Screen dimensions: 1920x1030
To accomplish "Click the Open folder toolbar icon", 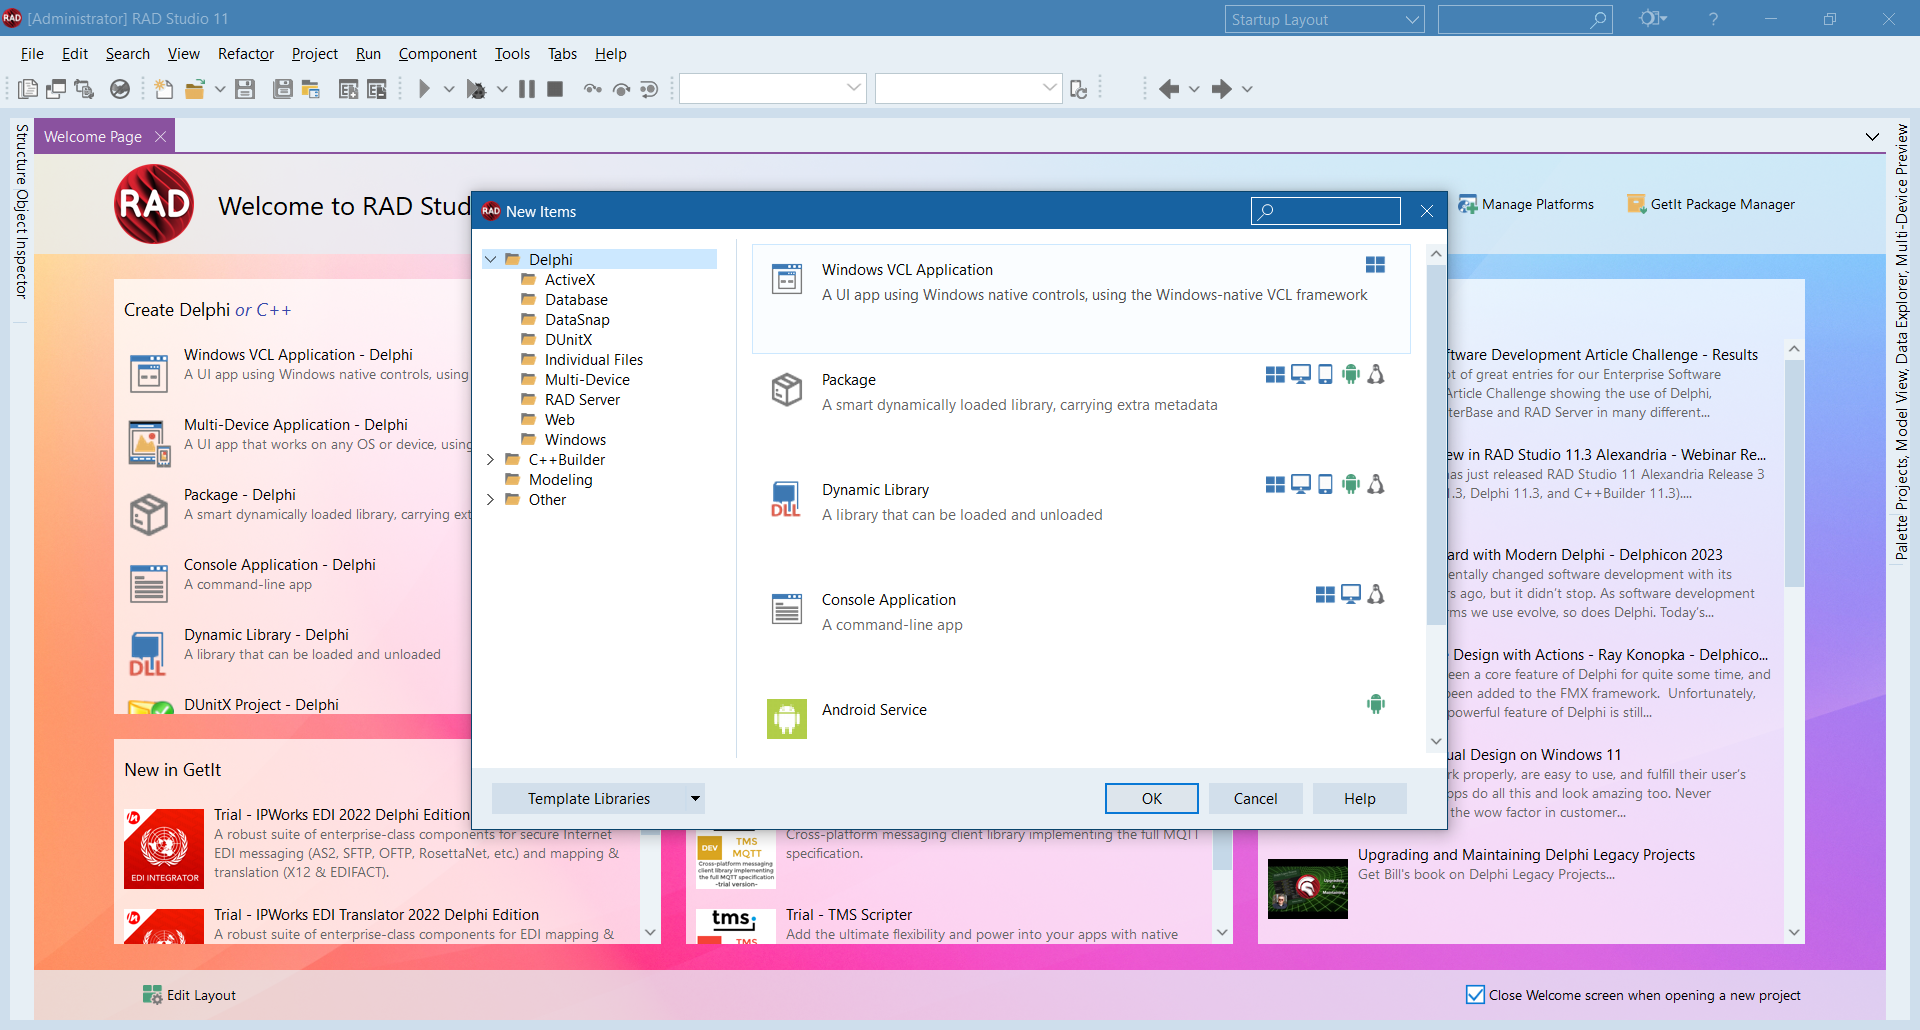I will [x=195, y=89].
